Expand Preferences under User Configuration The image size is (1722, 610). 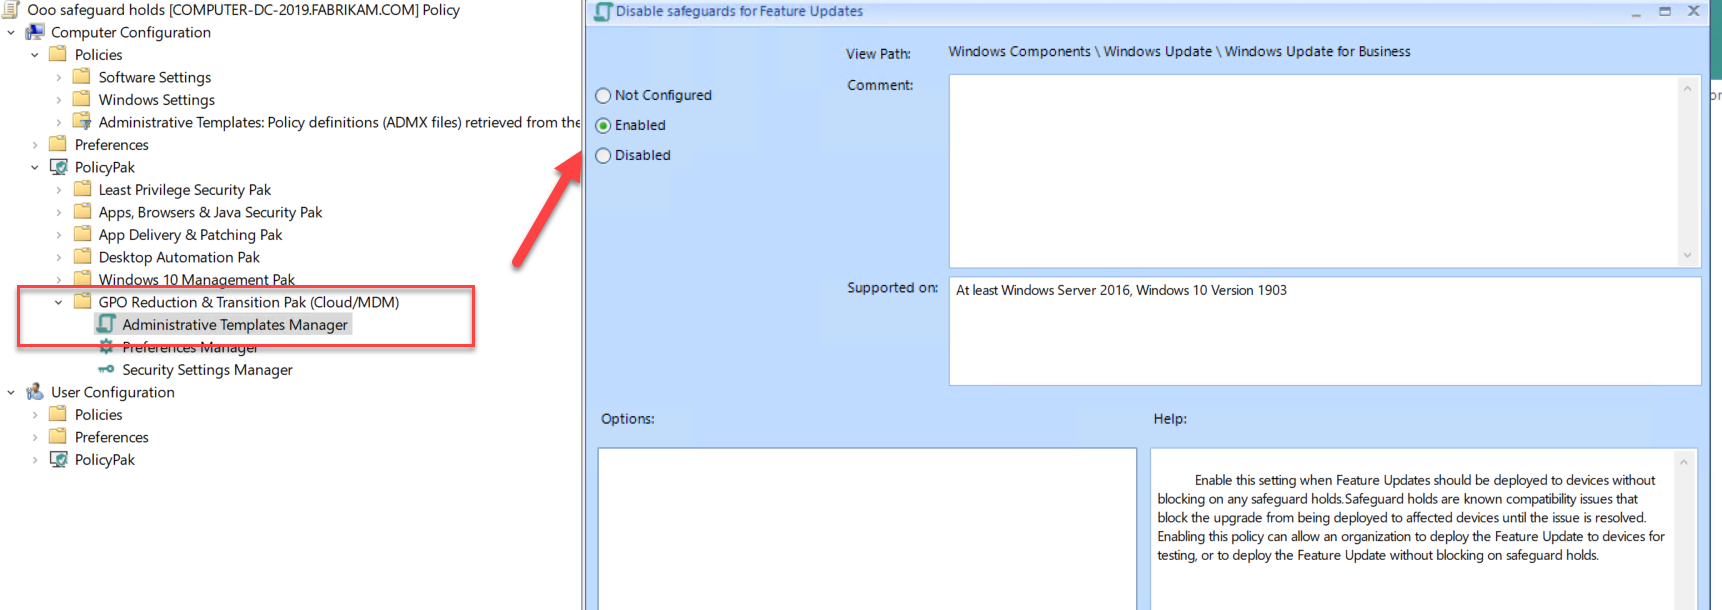(x=35, y=437)
